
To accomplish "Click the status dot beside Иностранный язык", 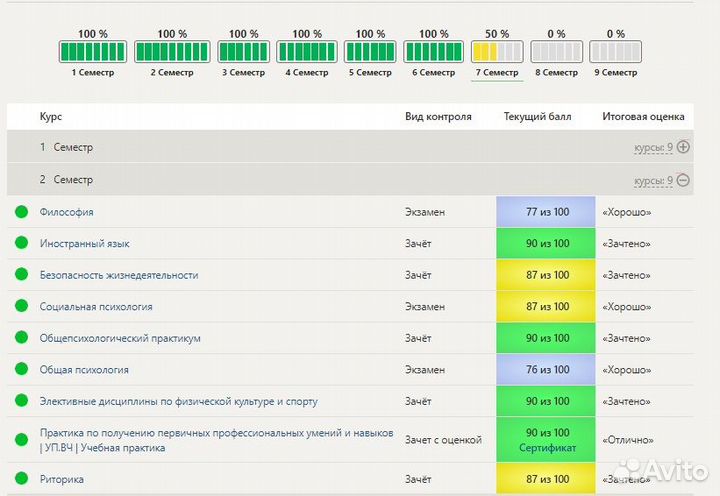I will point(21,244).
